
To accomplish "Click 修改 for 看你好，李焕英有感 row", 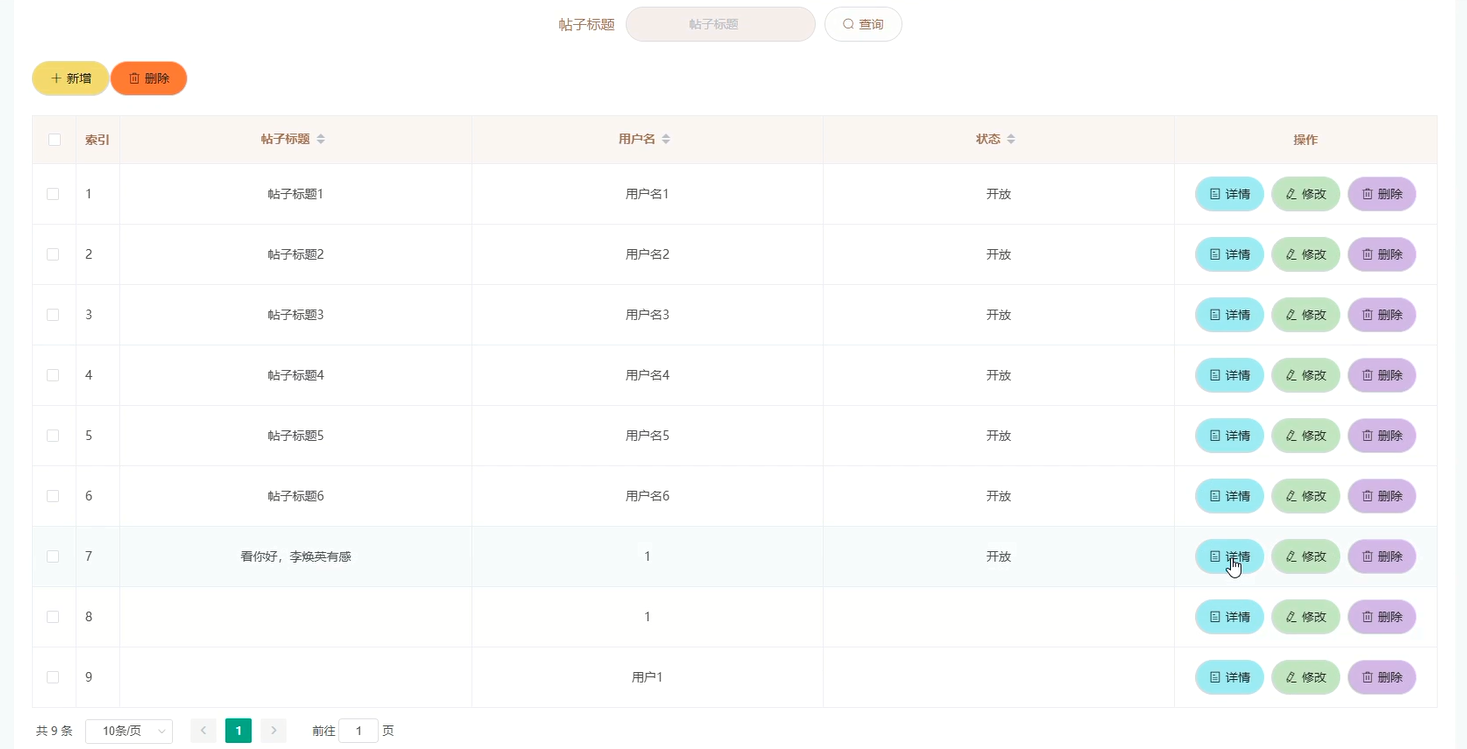I will [1305, 556].
